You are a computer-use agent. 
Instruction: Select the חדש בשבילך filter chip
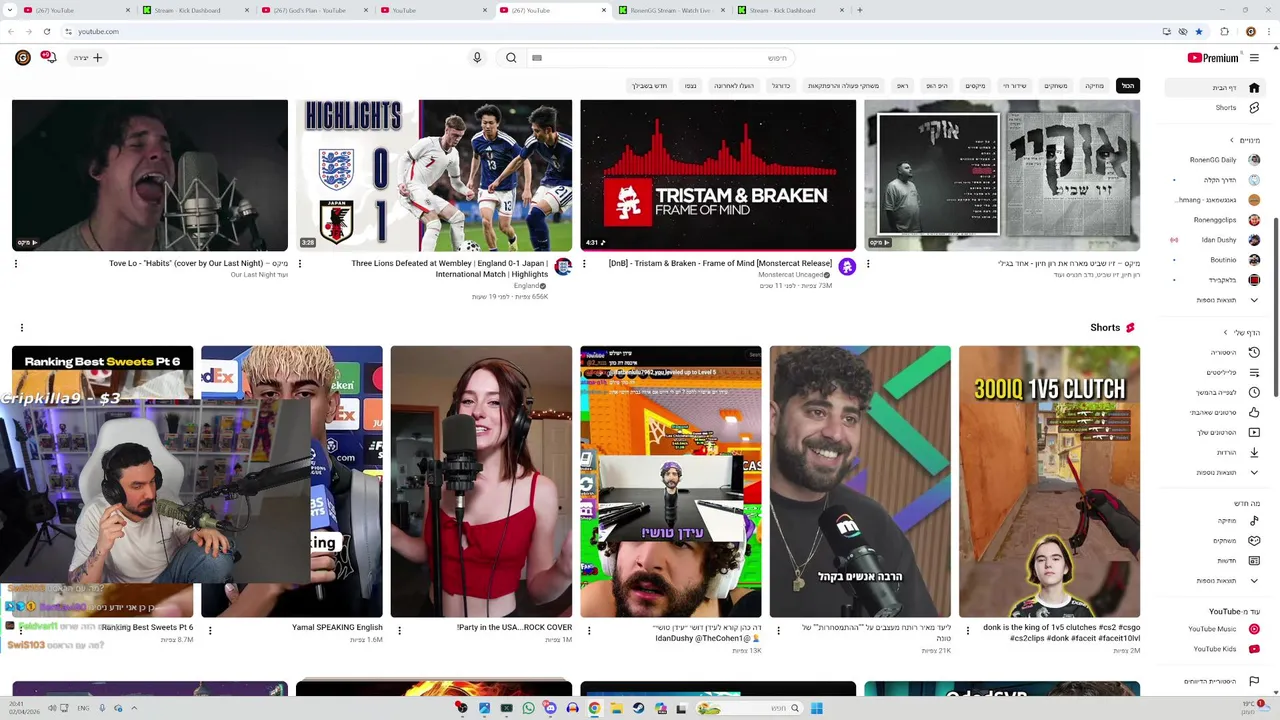pyautogui.click(x=650, y=86)
